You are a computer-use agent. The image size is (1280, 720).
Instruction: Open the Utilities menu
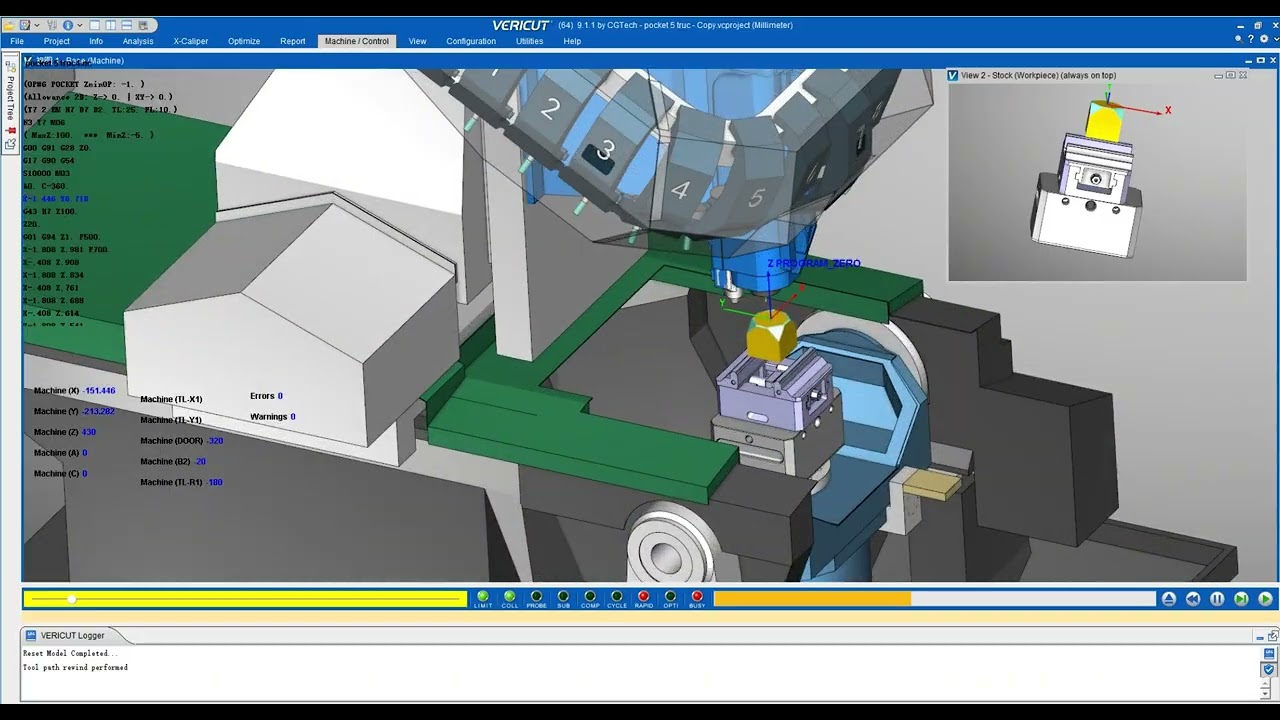click(530, 41)
